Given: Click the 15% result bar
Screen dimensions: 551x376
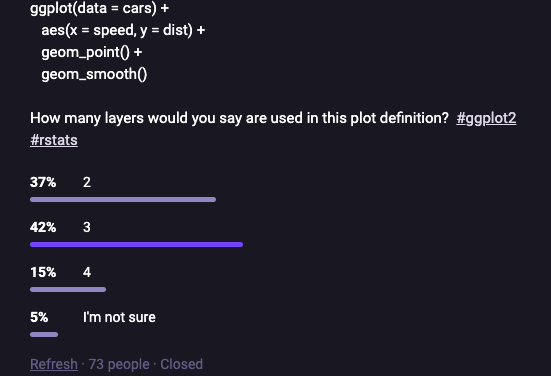Looking at the screenshot, I should [68, 290].
